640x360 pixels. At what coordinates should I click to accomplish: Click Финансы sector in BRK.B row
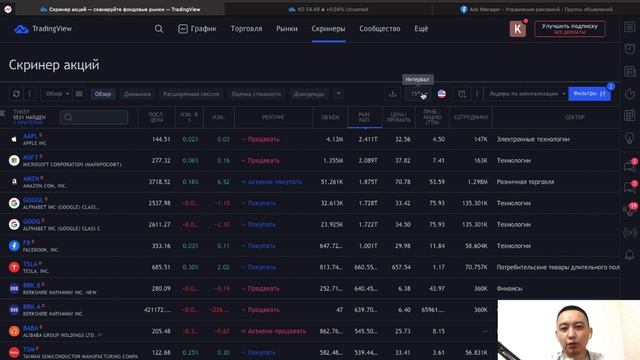point(509,288)
